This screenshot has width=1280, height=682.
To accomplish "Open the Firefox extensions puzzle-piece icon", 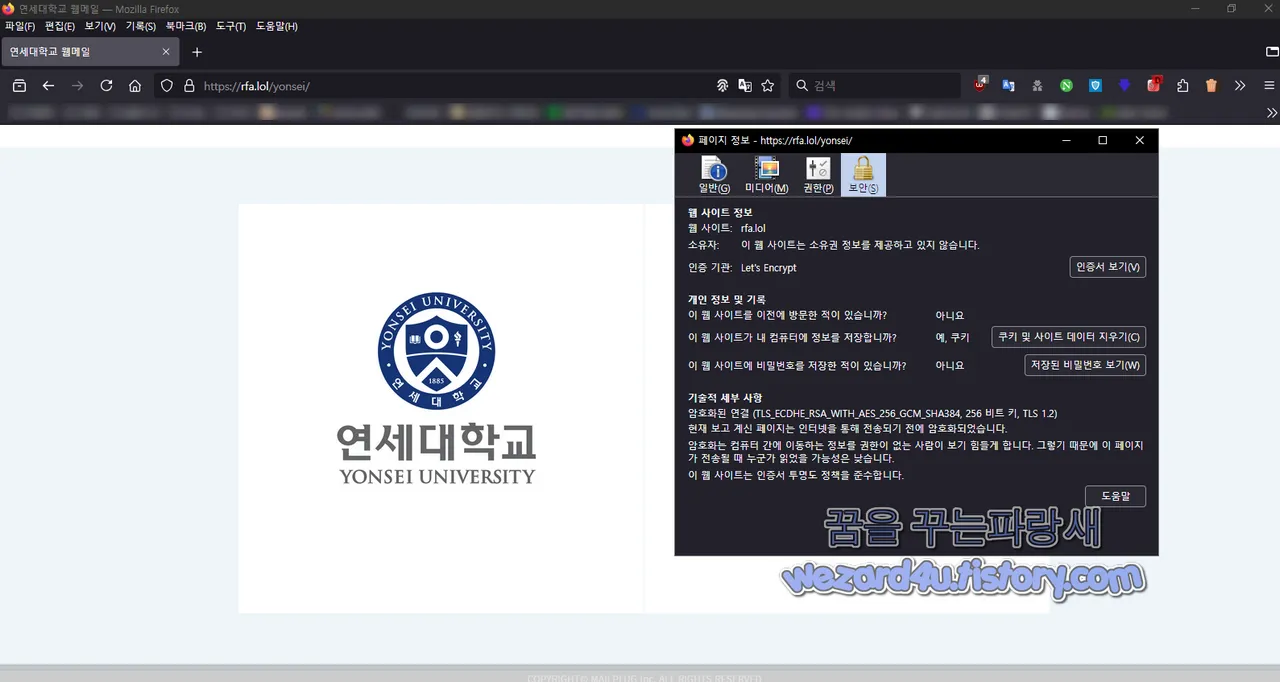I will (x=1183, y=86).
